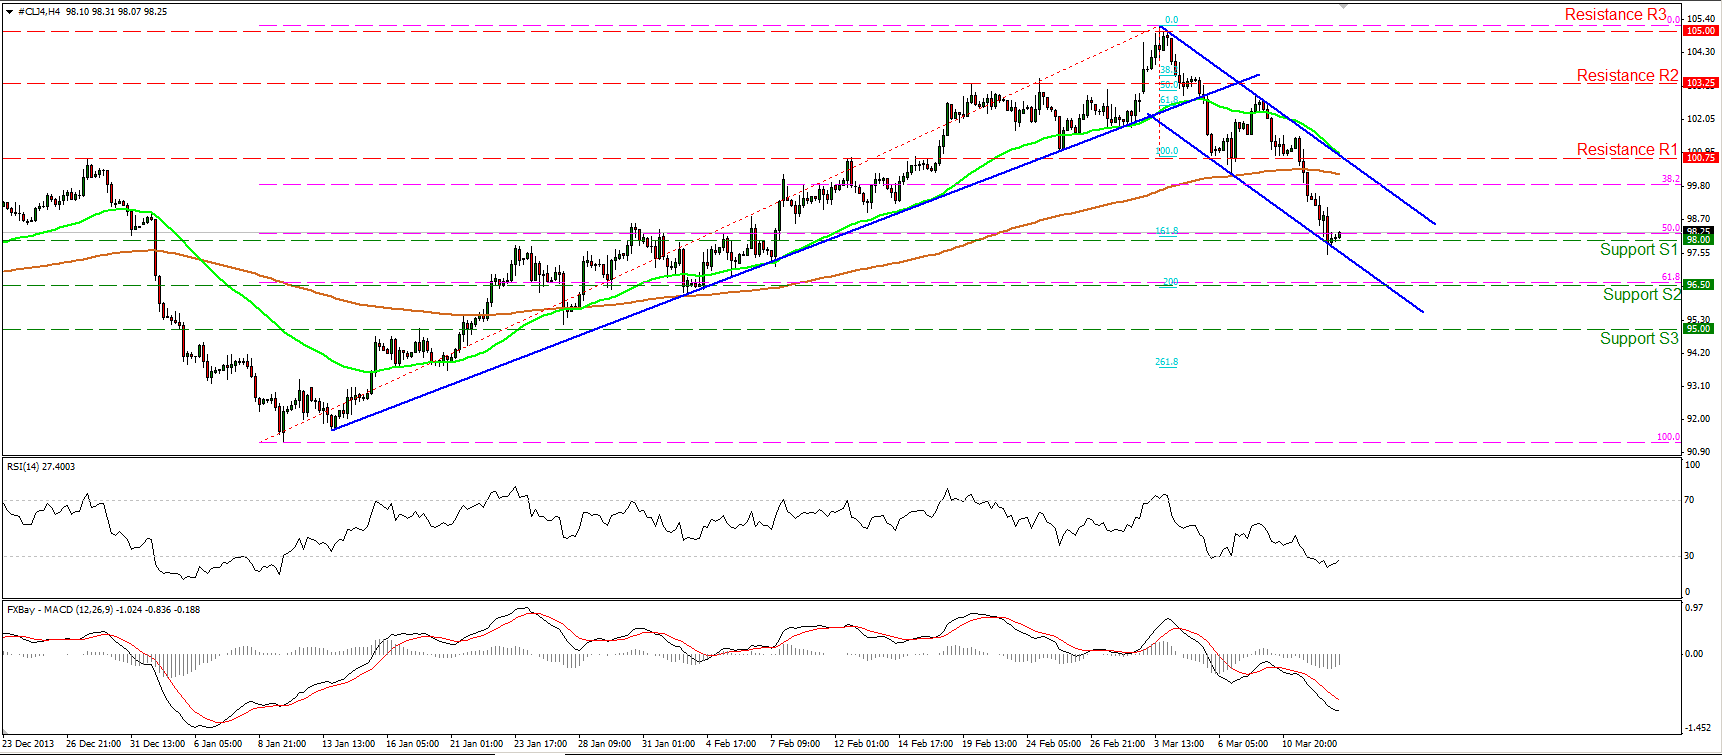Click the 16 Jan 05:00 date label
The height and width of the screenshot is (755, 1722).
pos(412,744)
